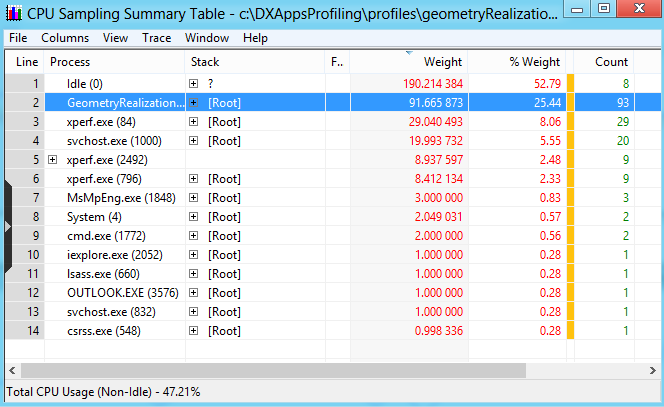The height and width of the screenshot is (407, 664).
Task: Minimize the CPU Sampling Summary window
Action: 577,8
